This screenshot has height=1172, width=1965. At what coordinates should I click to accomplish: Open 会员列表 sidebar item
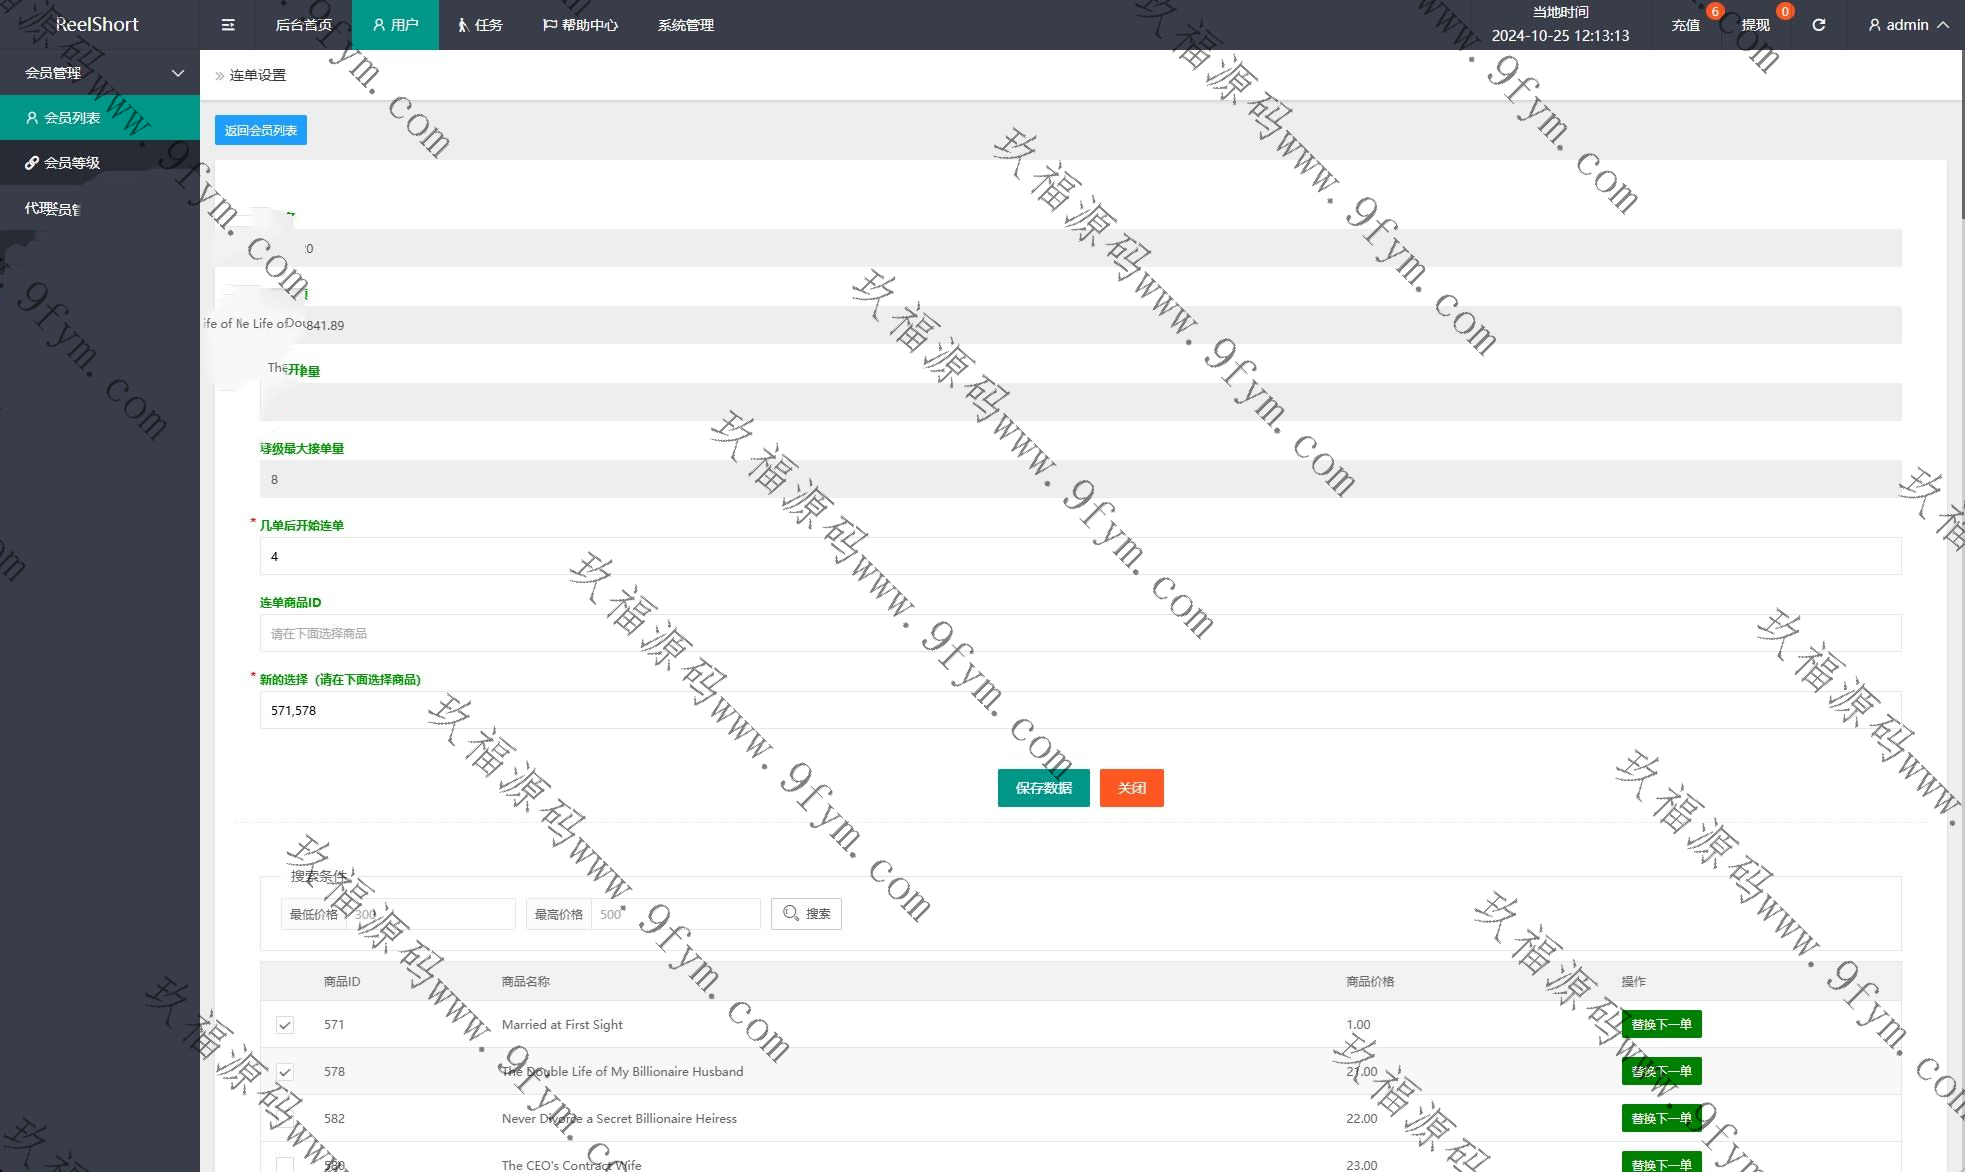pos(72,118)
